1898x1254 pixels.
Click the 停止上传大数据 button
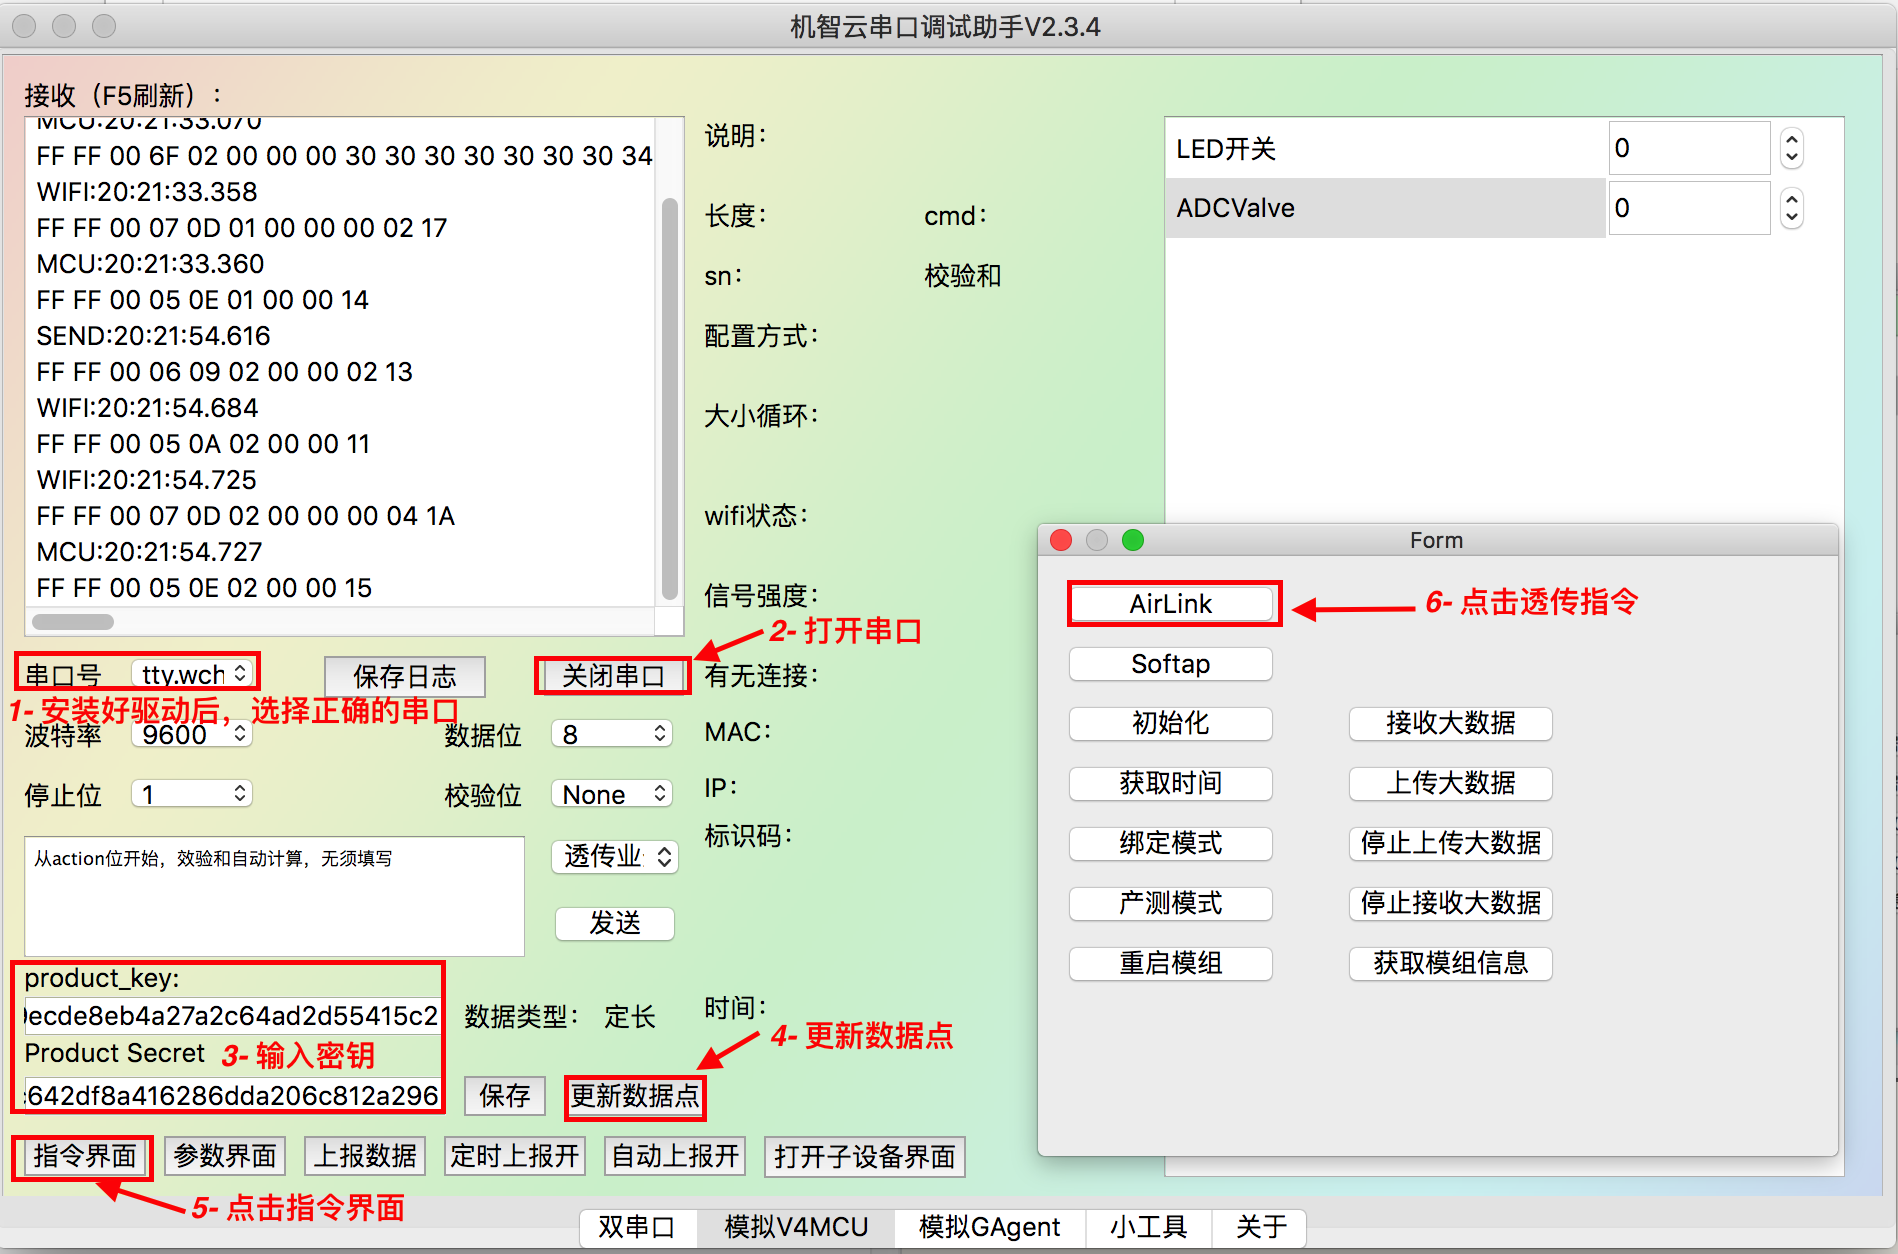[1449, 843]
